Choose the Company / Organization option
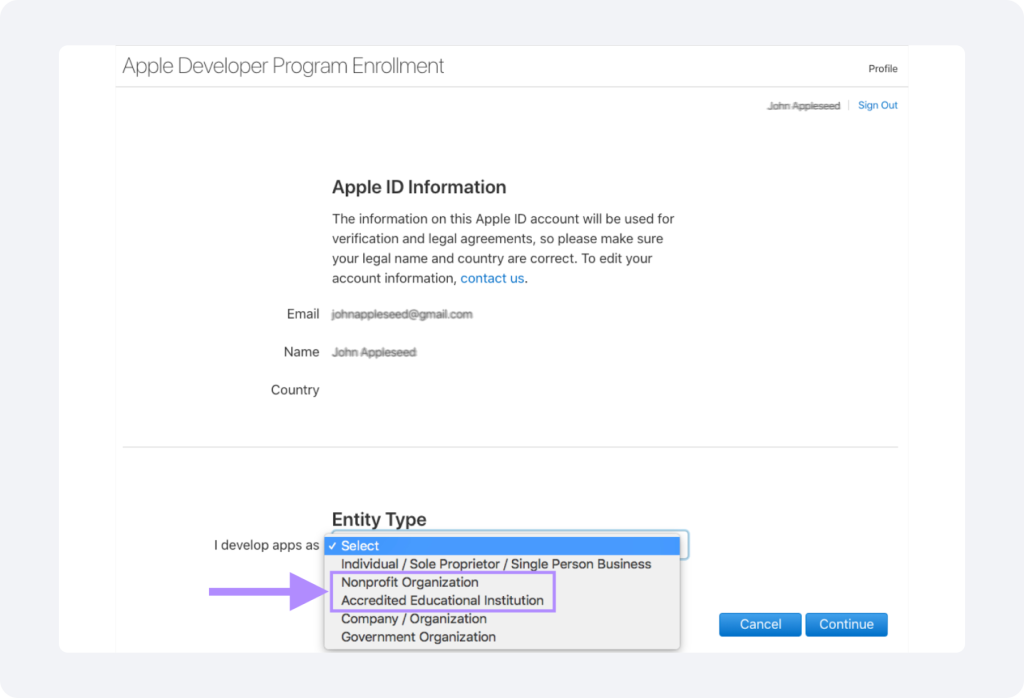Viewport: 1024px width, 698px height. pos(502,619)
